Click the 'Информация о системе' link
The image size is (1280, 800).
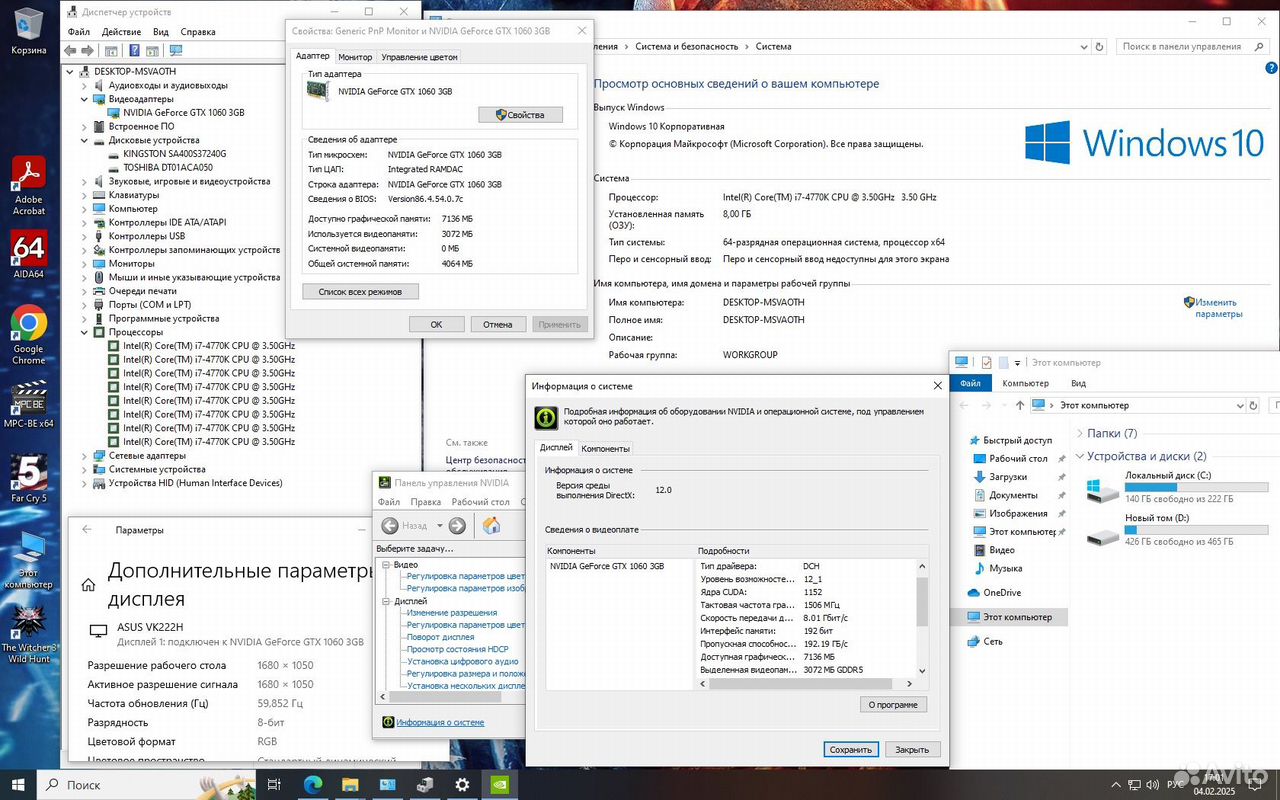click(440, 722)
